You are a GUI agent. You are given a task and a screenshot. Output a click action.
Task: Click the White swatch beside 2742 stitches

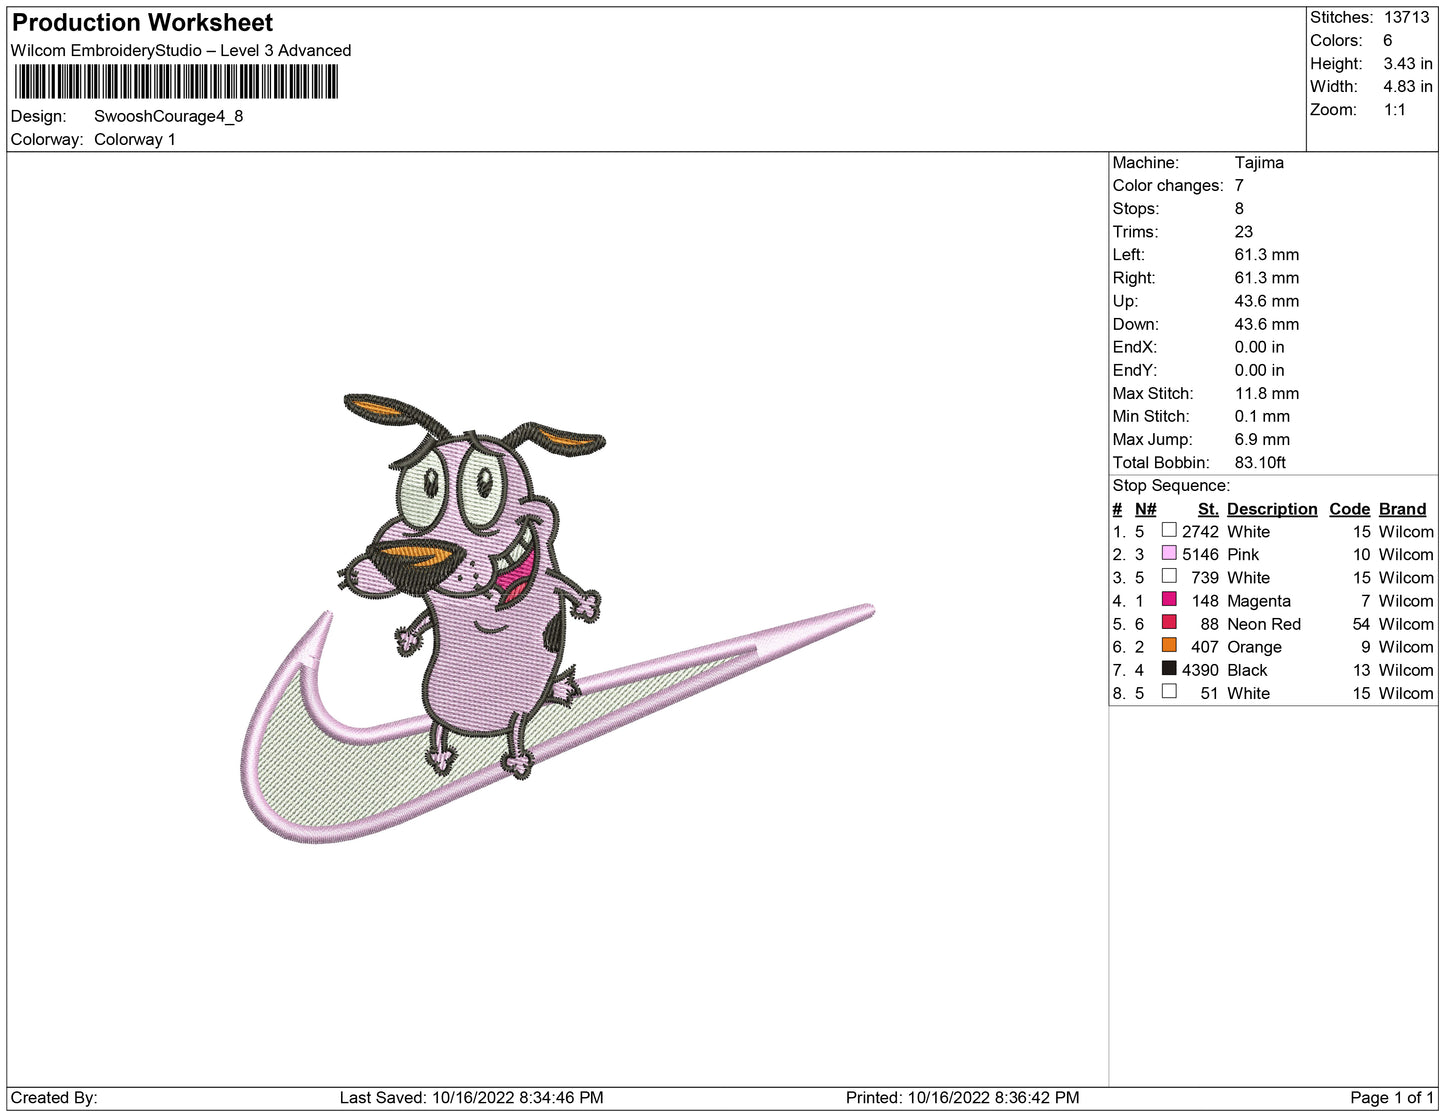1169,530
